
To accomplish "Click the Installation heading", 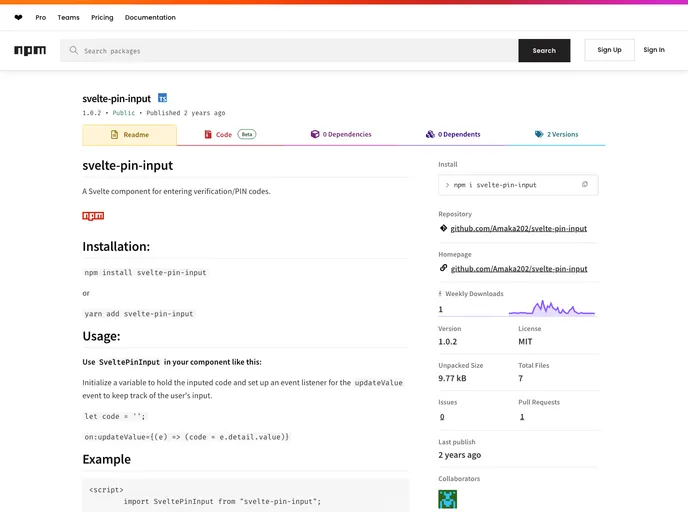I will click(x=116, y=247).
